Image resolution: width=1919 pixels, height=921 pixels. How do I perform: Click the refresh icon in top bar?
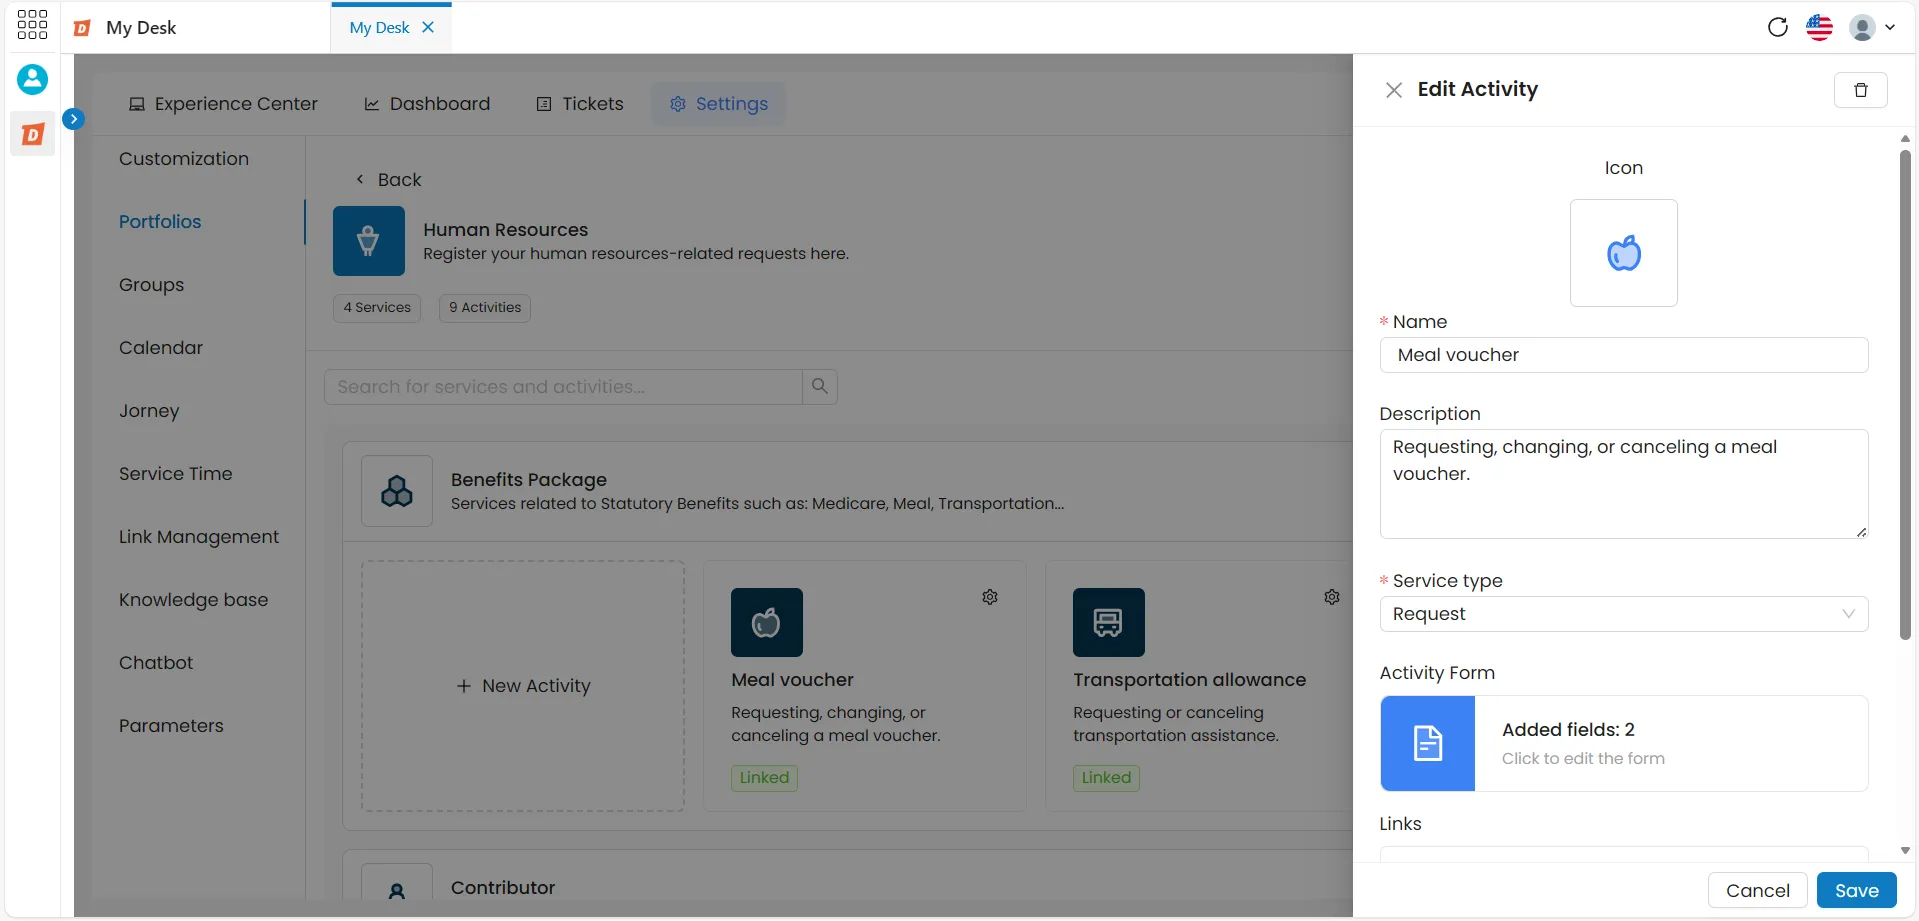point(1777,27)
